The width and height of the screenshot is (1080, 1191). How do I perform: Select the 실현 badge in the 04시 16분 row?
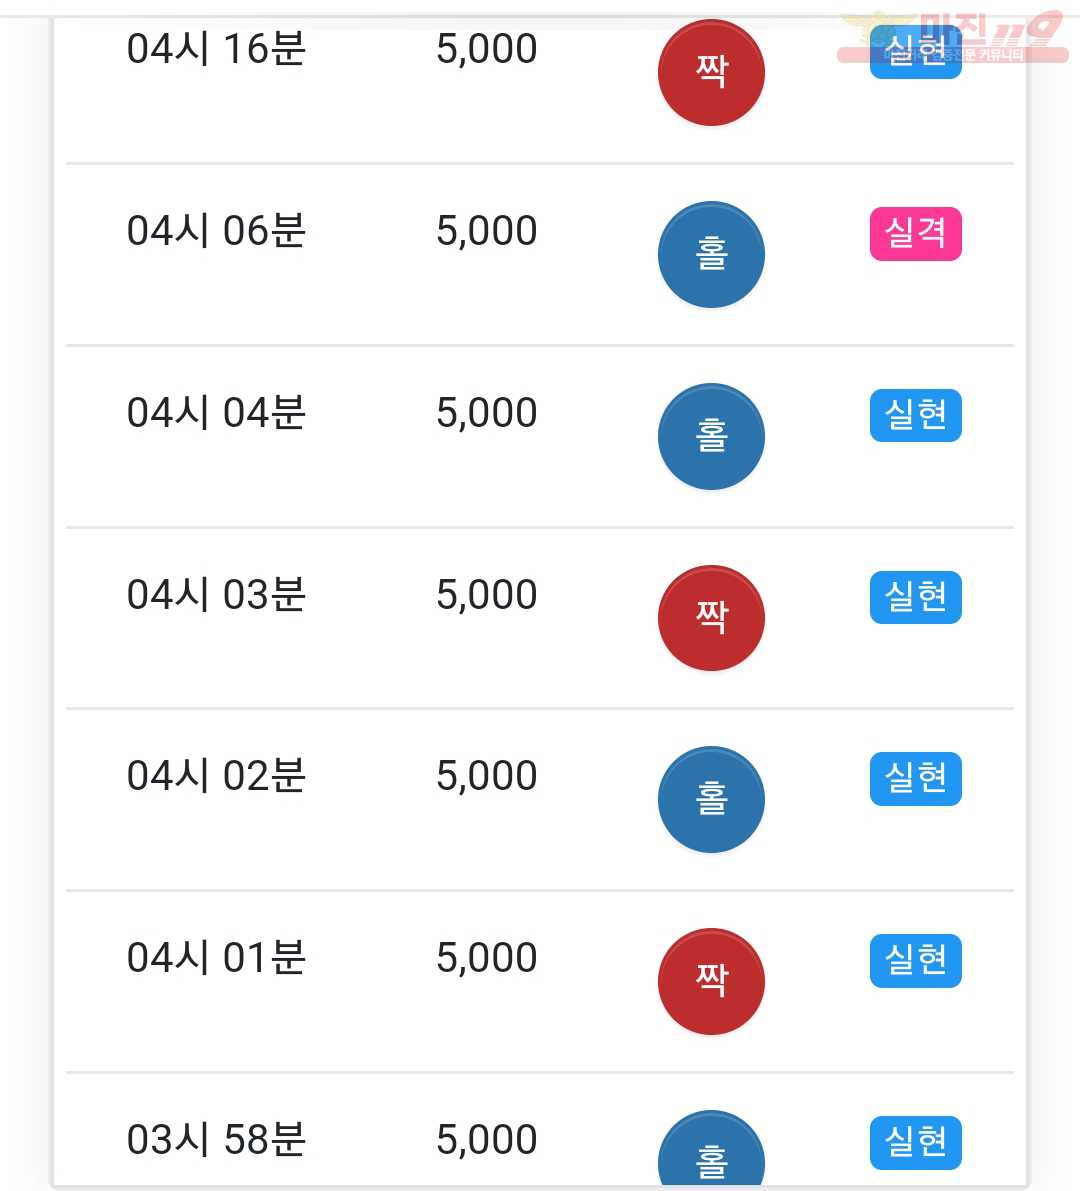[x=916, y=52]
